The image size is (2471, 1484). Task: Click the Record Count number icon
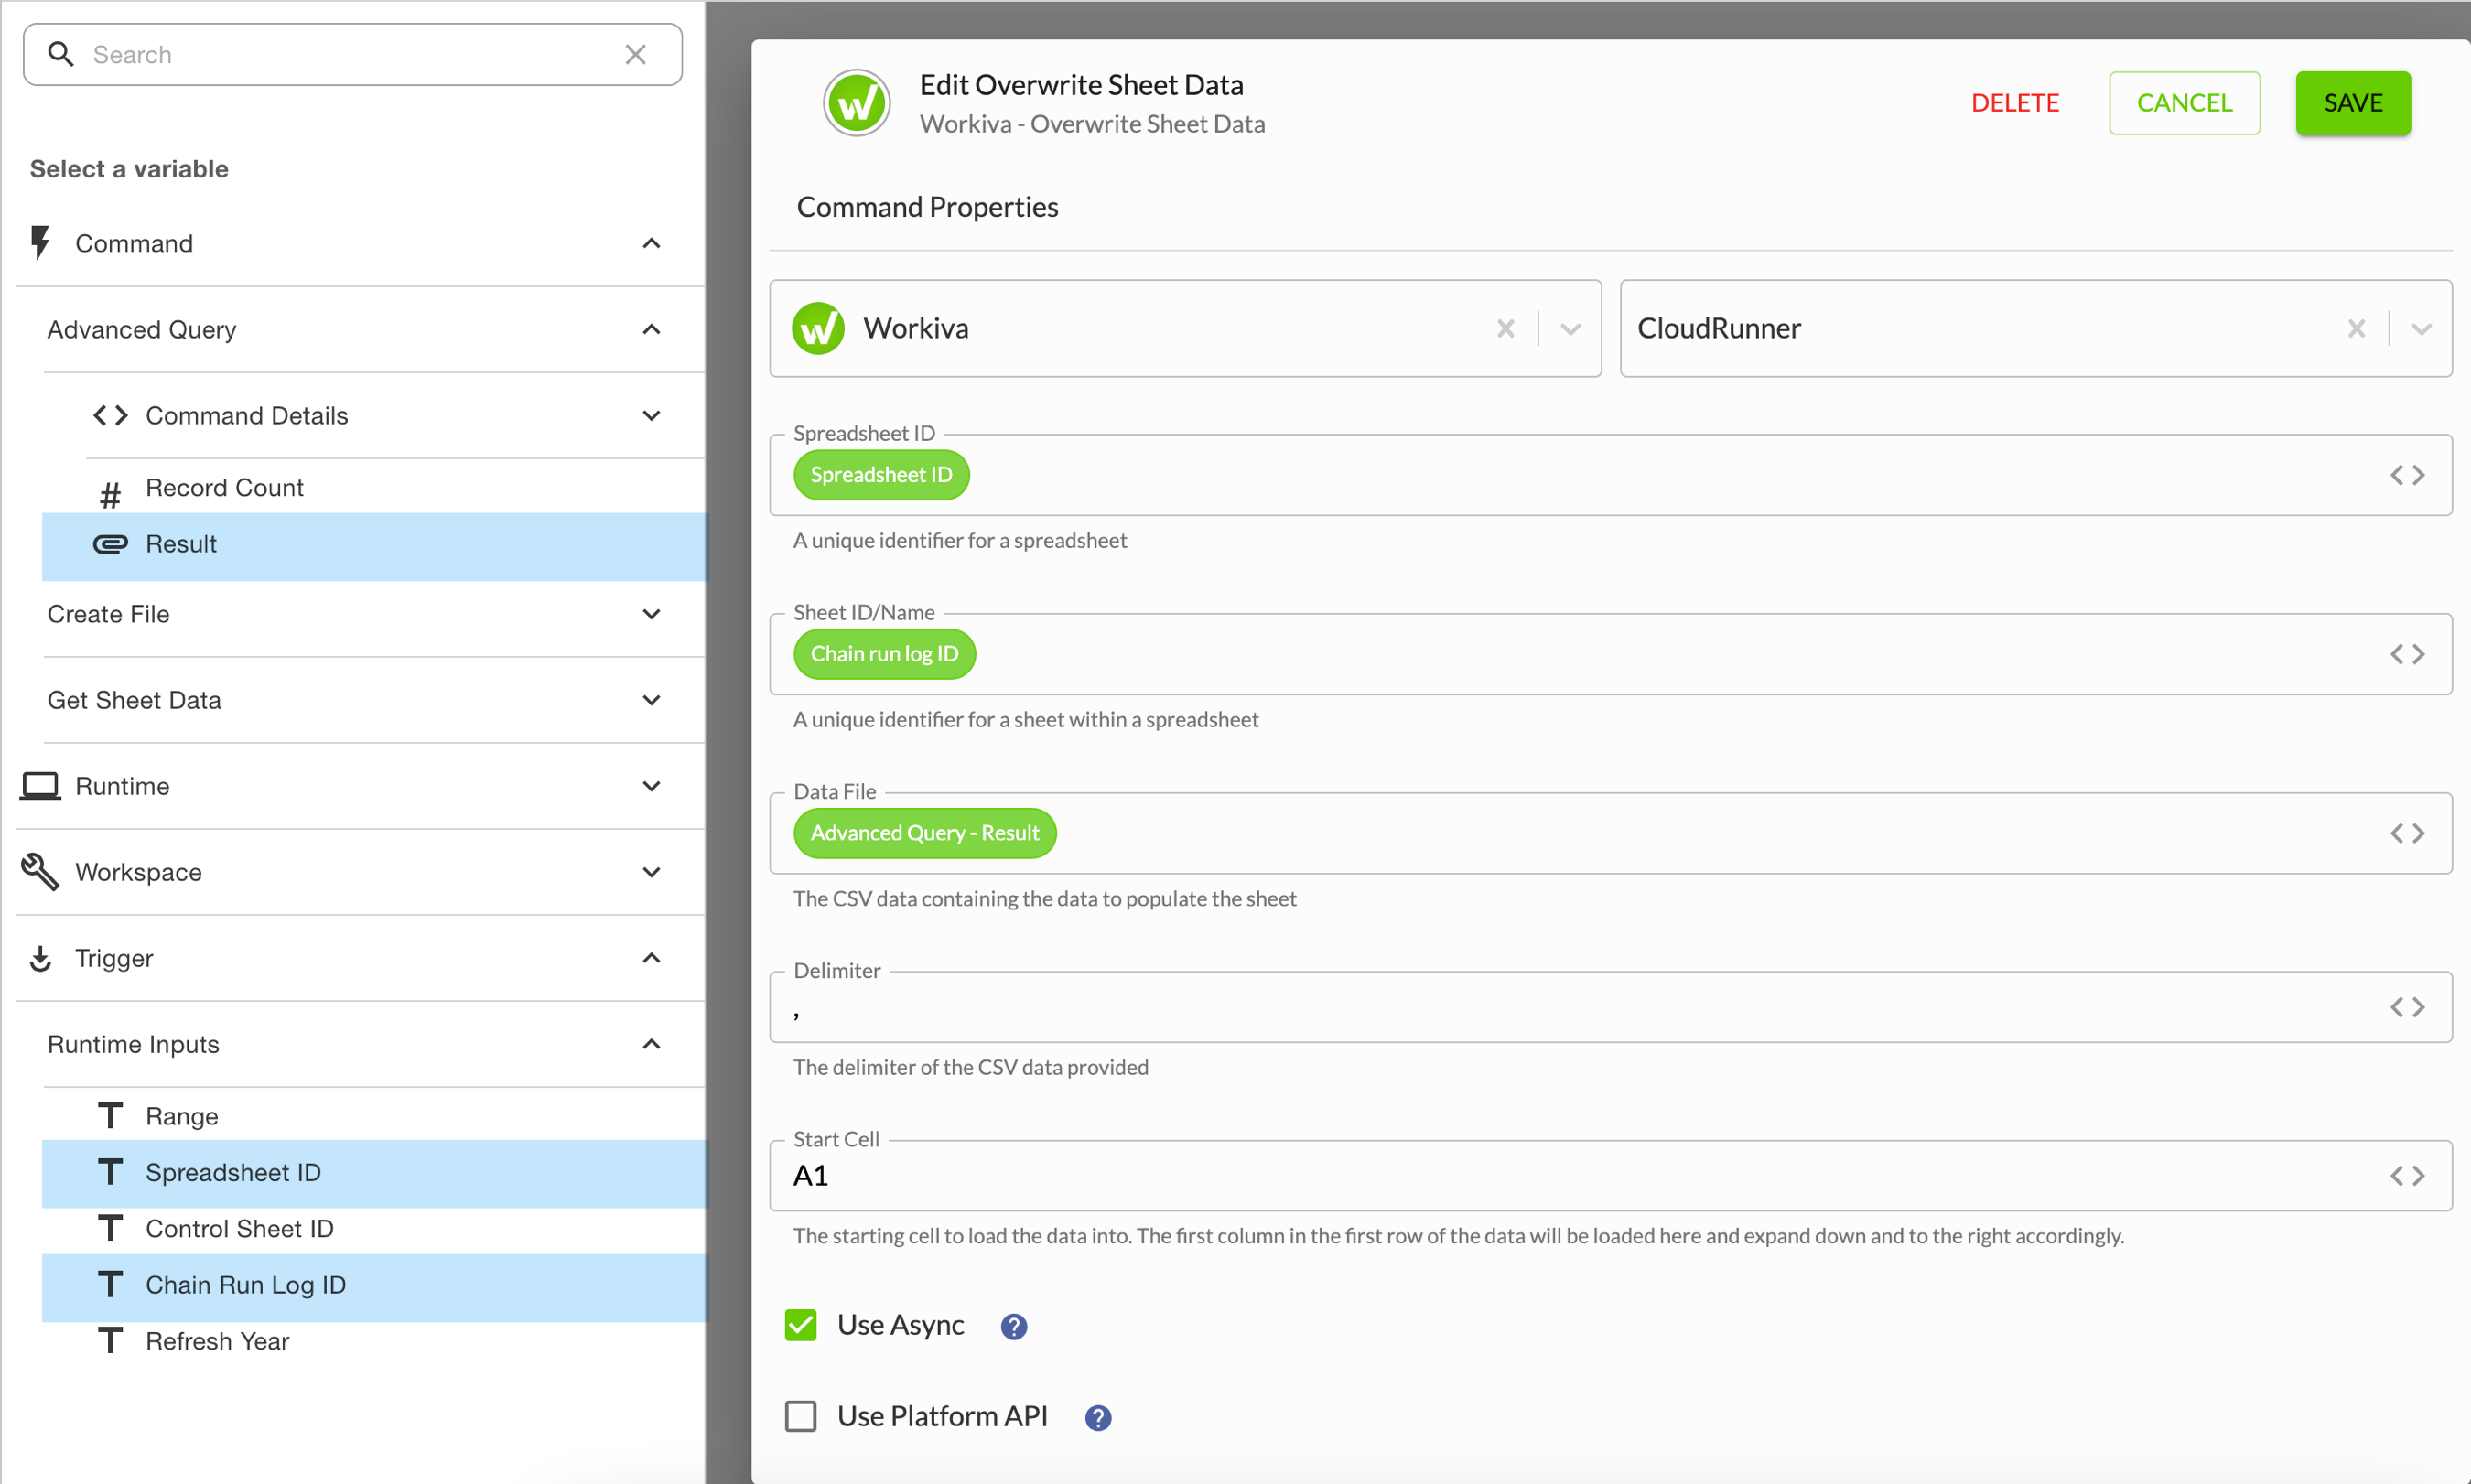(111, 490)
